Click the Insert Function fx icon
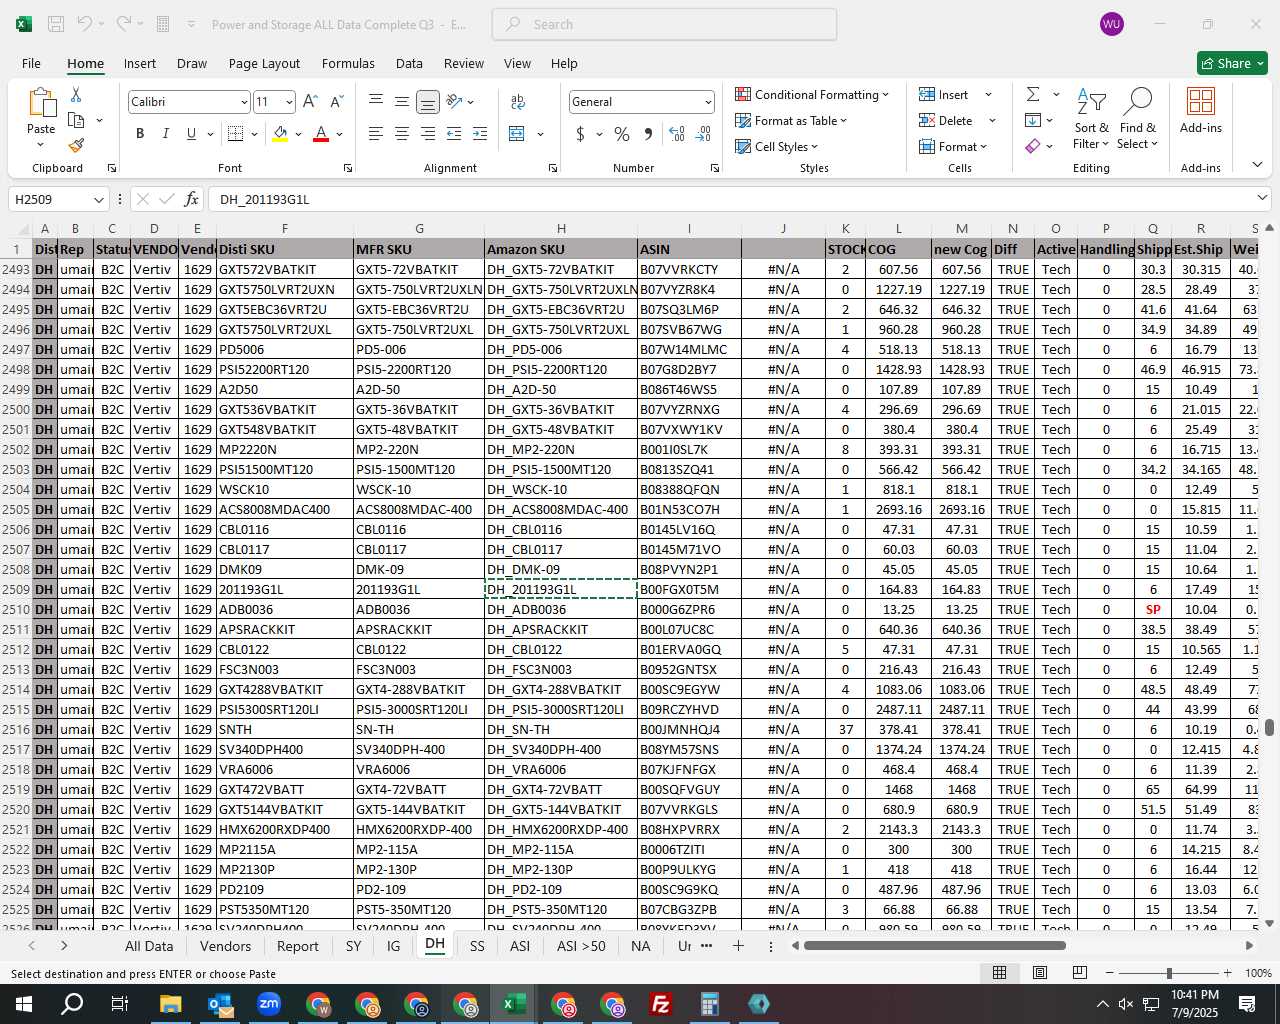 (191, 199)
